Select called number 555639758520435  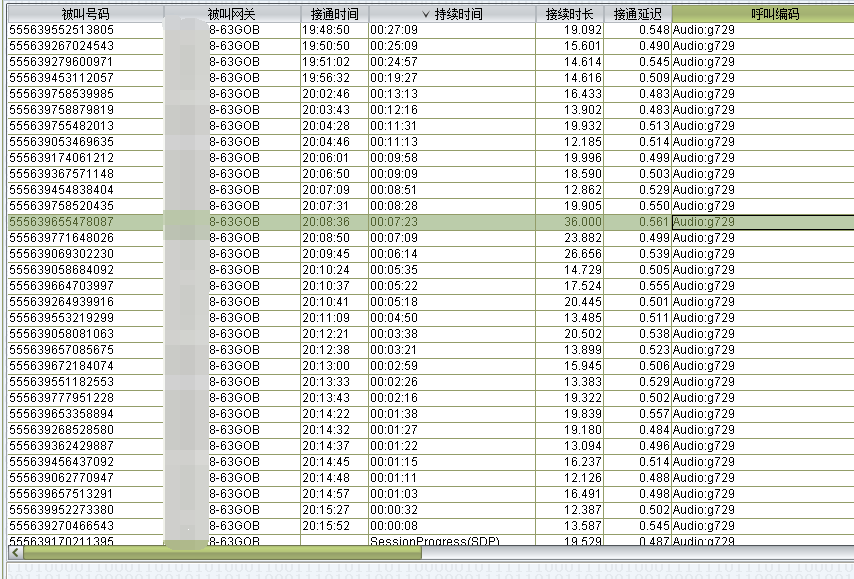[x=62, y=206]
